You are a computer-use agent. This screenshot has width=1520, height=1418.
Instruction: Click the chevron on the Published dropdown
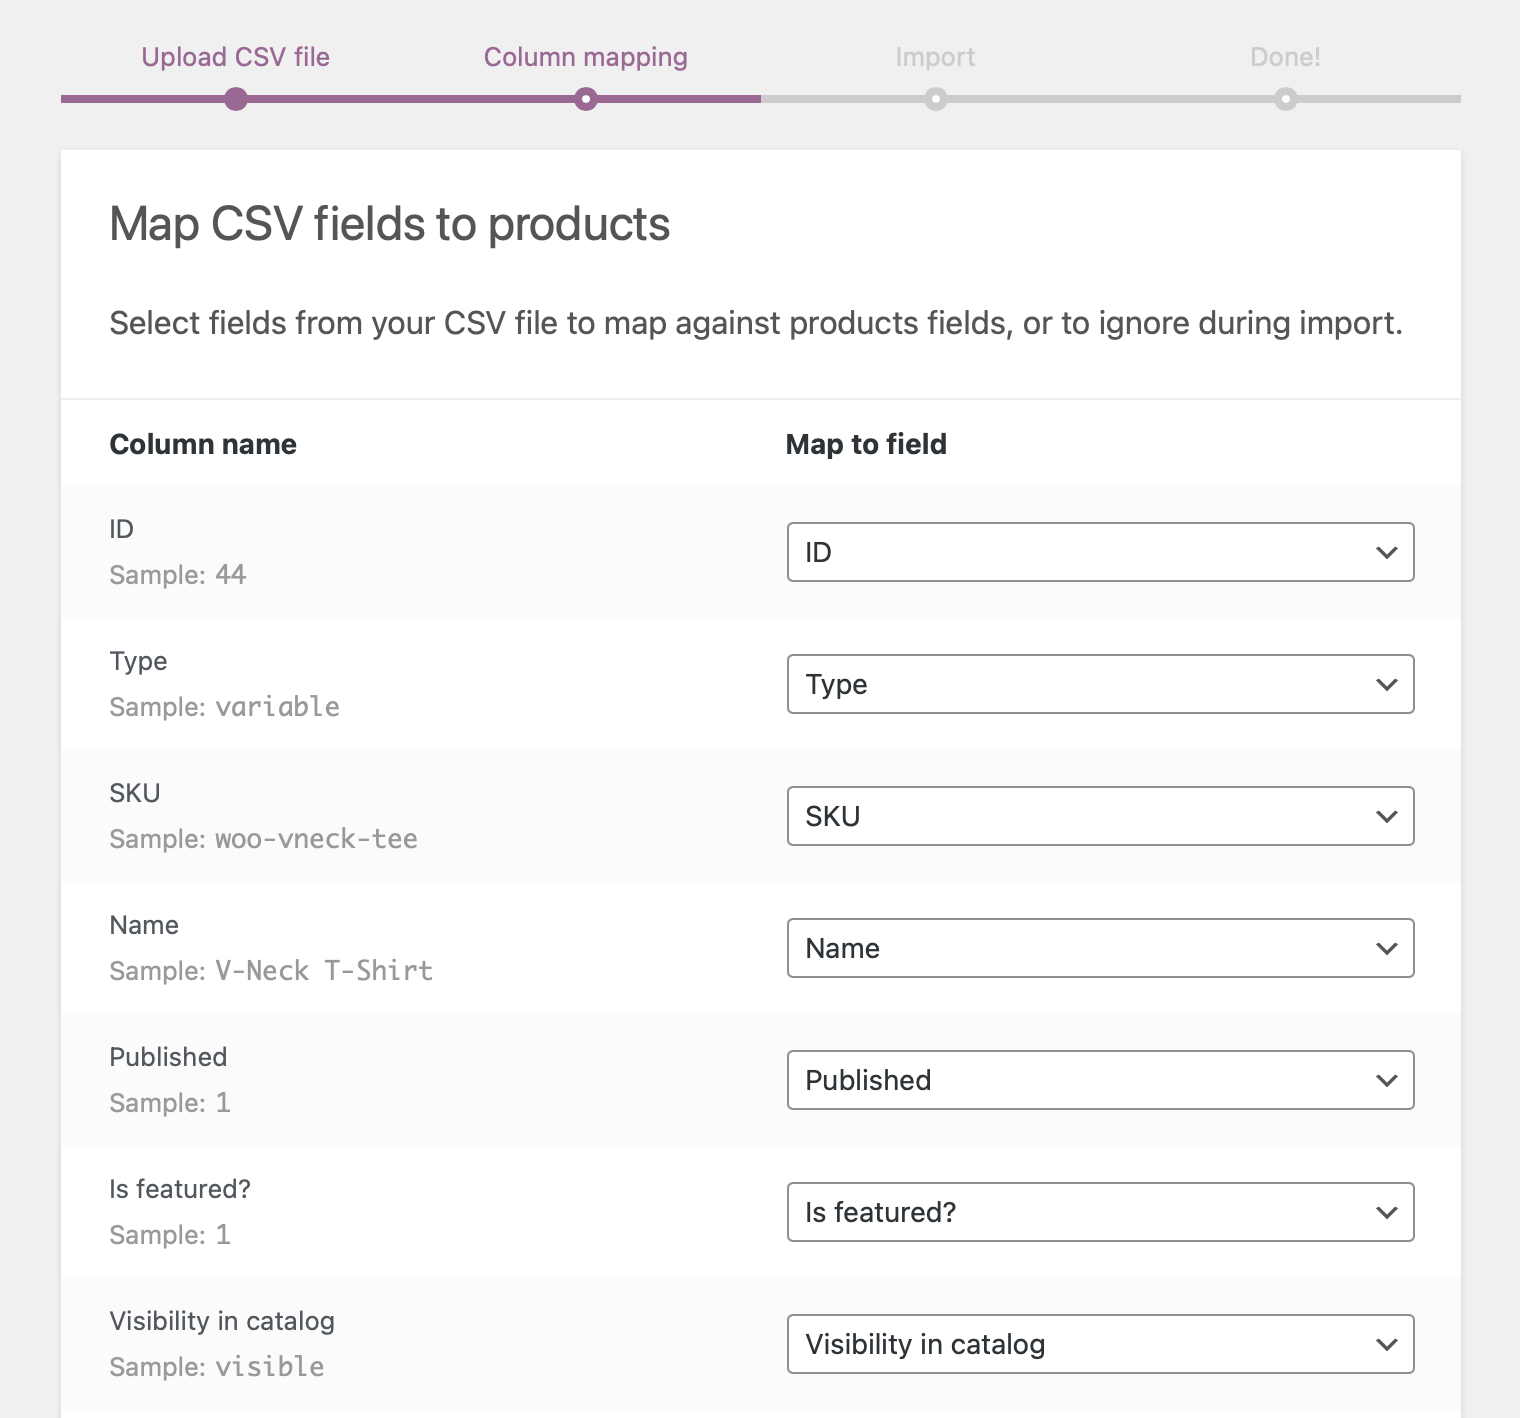[x=1386, y=1080]
